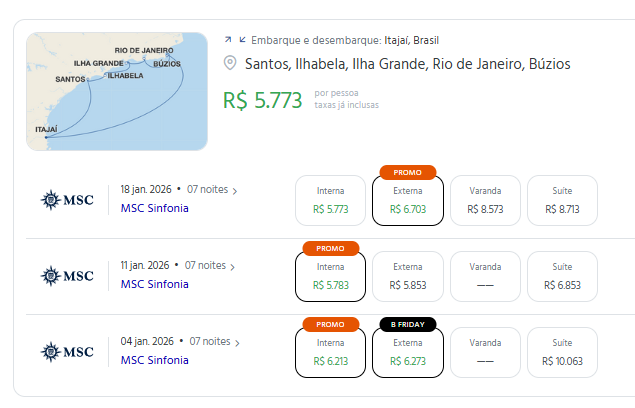Click MSC logo on 11 jan. row

tap(67, 275)
